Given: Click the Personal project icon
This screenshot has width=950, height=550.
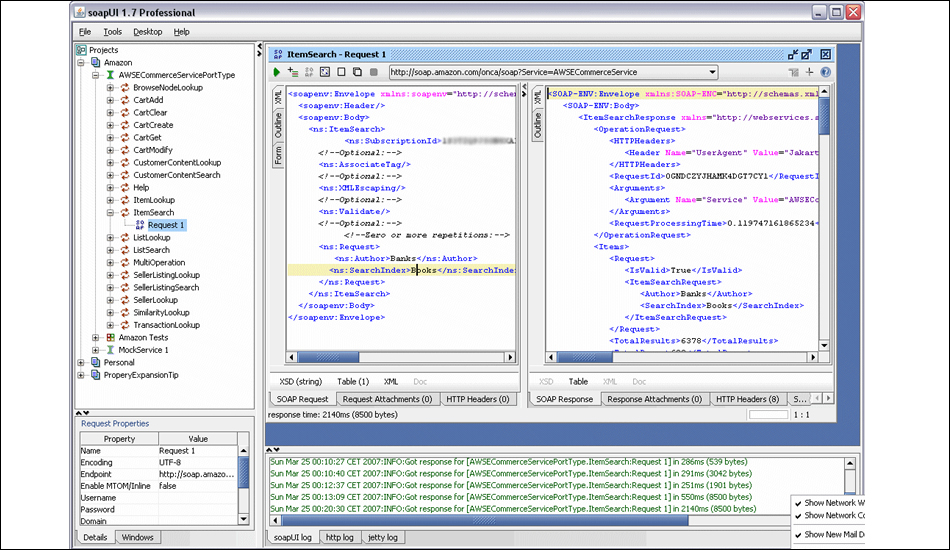Looking at the screenshot, I should (96, 362).
